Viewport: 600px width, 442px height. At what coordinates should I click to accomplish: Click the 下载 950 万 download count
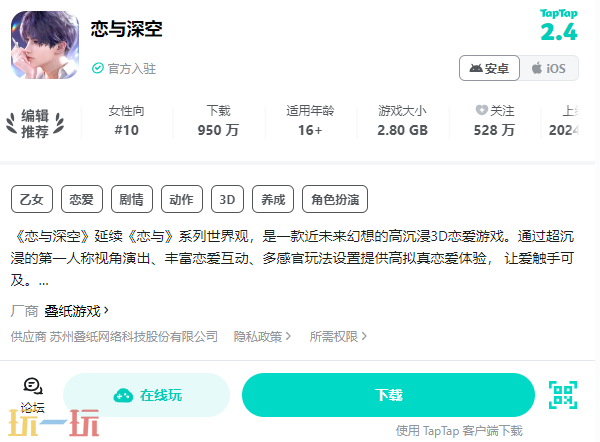coord(218,121)
